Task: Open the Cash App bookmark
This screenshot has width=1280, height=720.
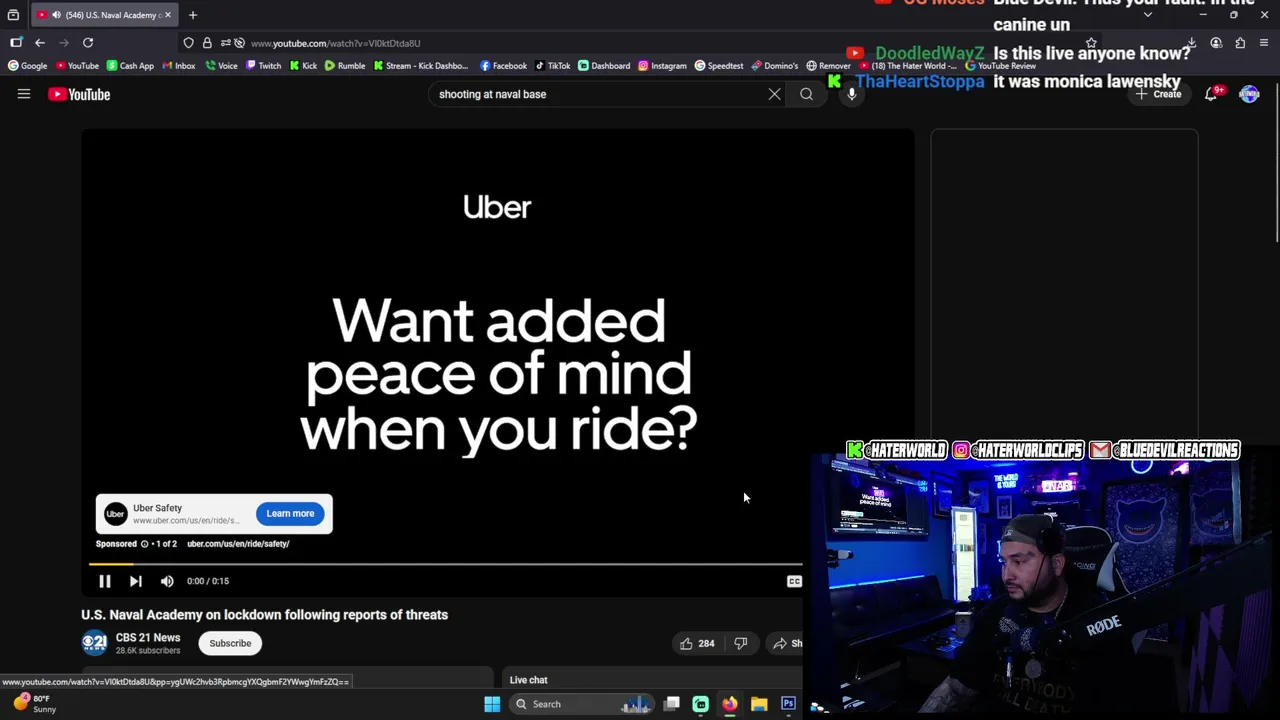Action: pyautogui.click(x=130, y=66)
